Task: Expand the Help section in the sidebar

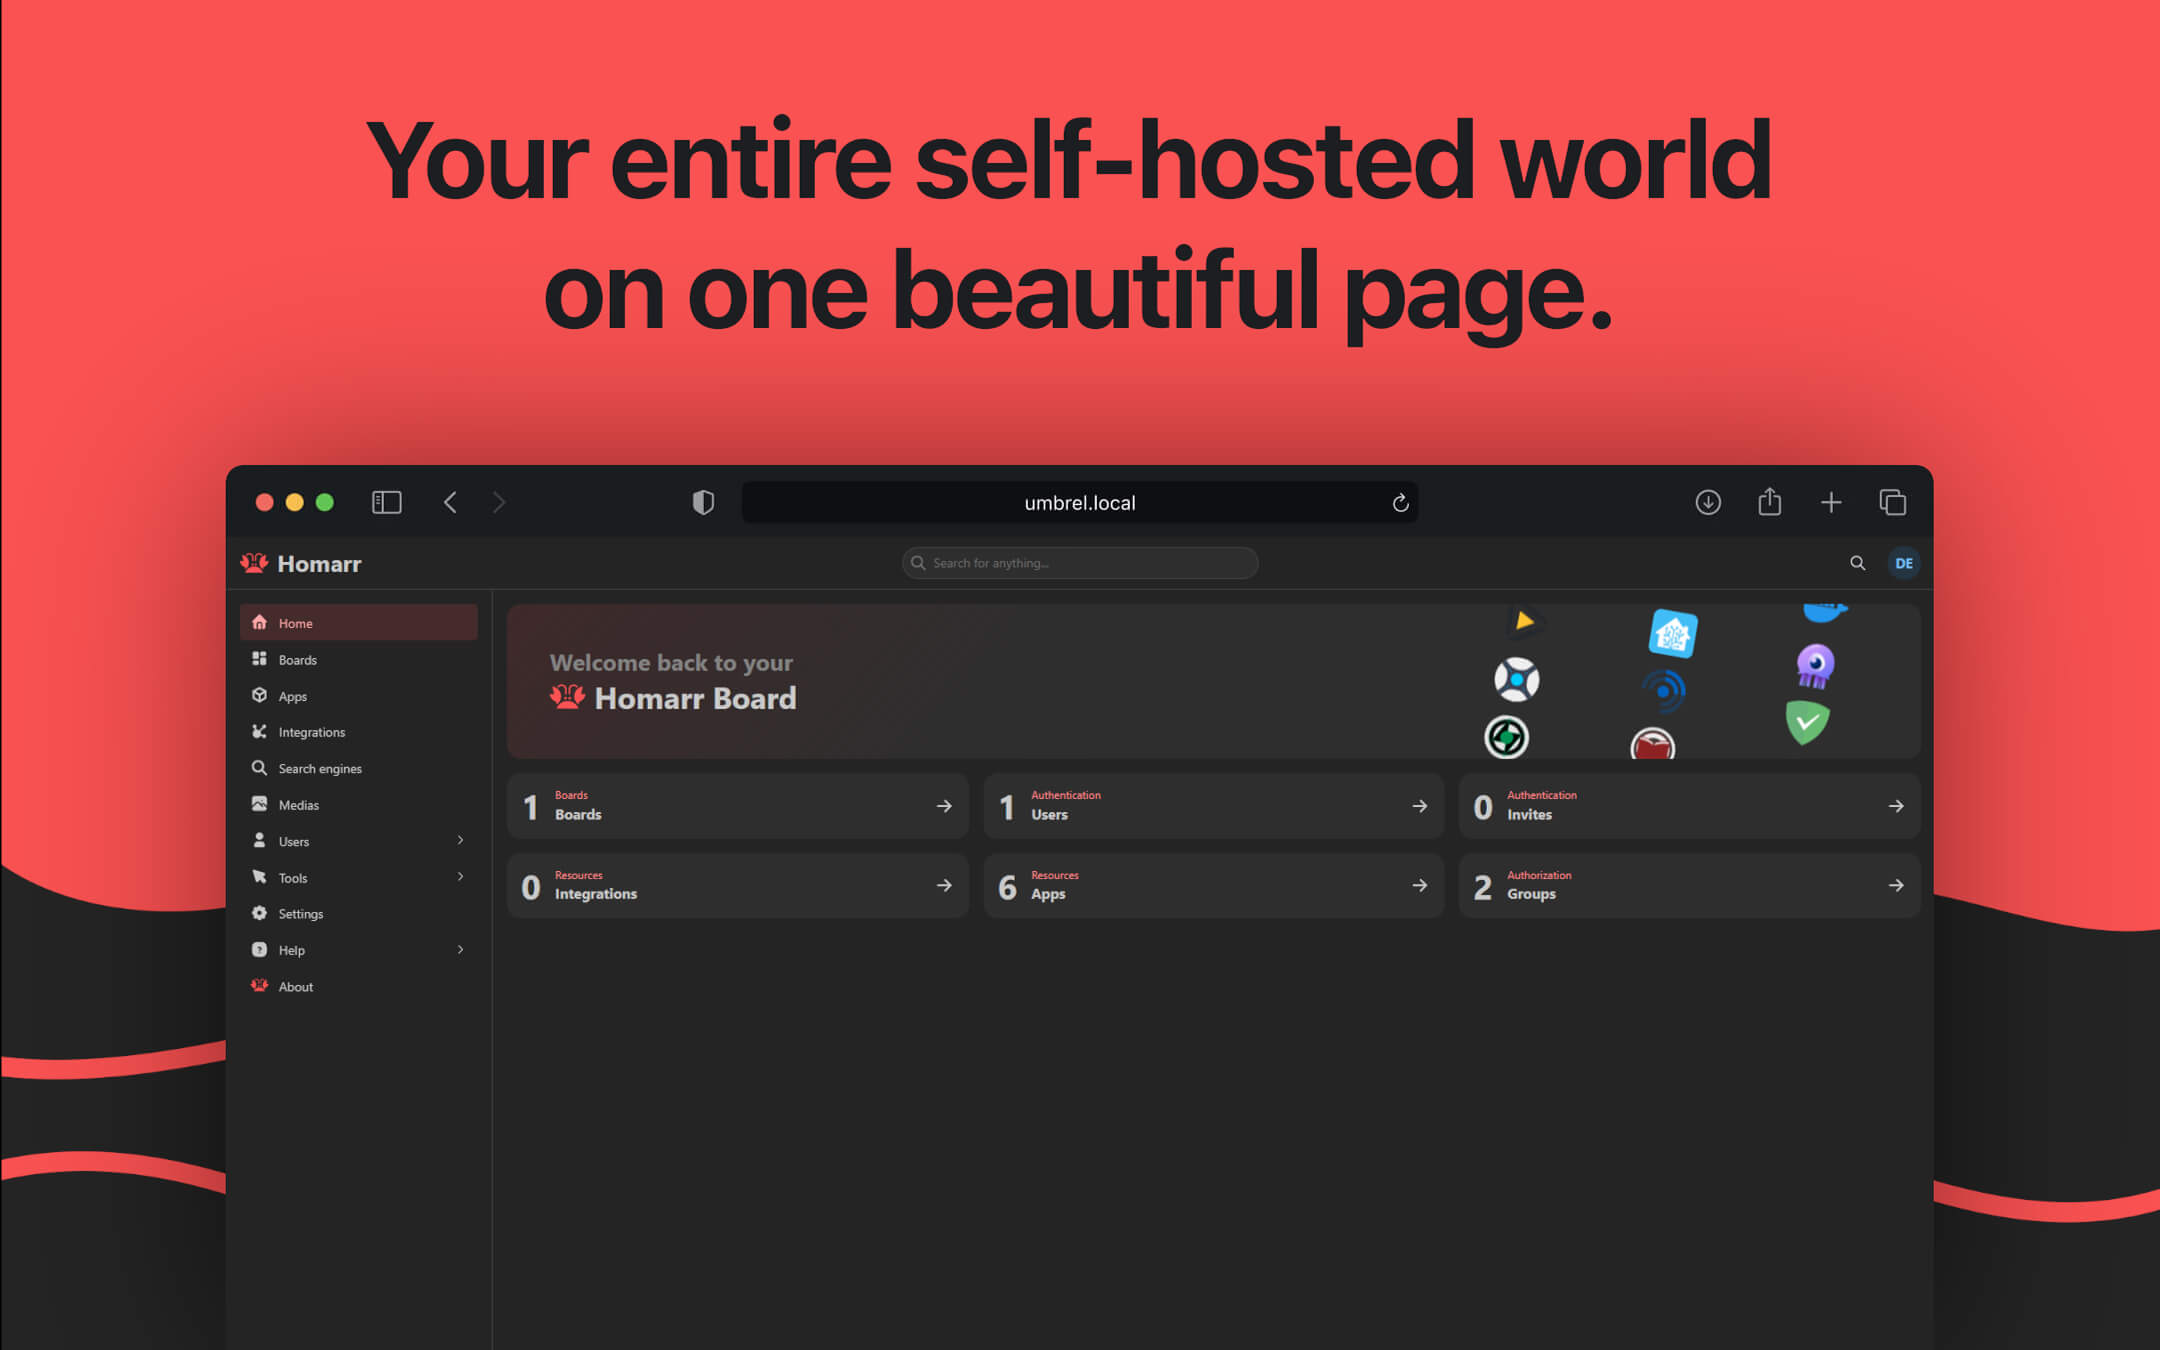Action: pos(460,949)
